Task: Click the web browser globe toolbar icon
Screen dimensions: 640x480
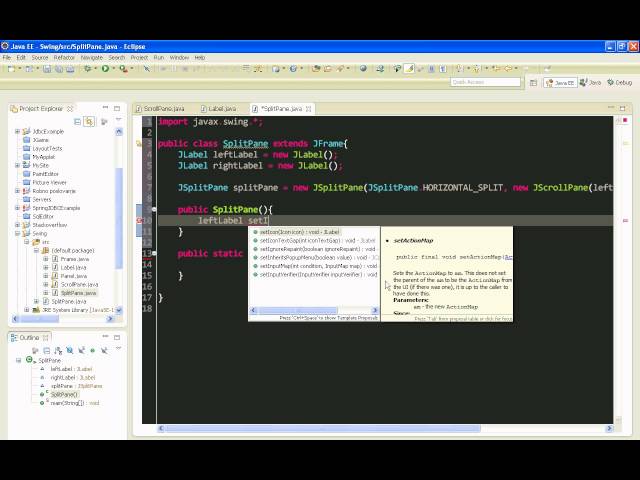Action: click(363, 69)
